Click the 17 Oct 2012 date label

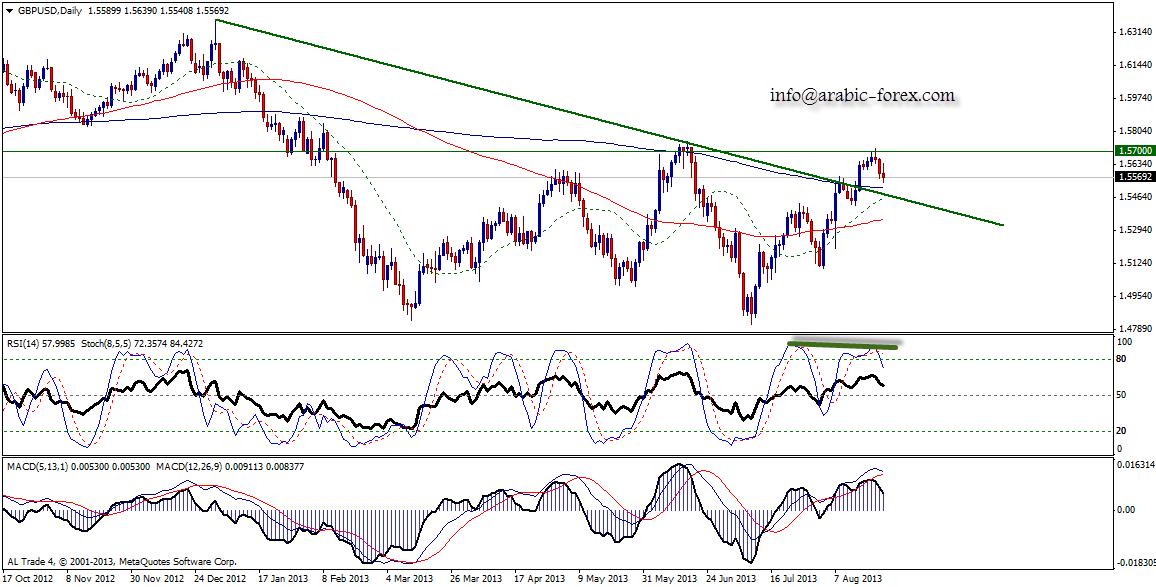tap(26, 579)
